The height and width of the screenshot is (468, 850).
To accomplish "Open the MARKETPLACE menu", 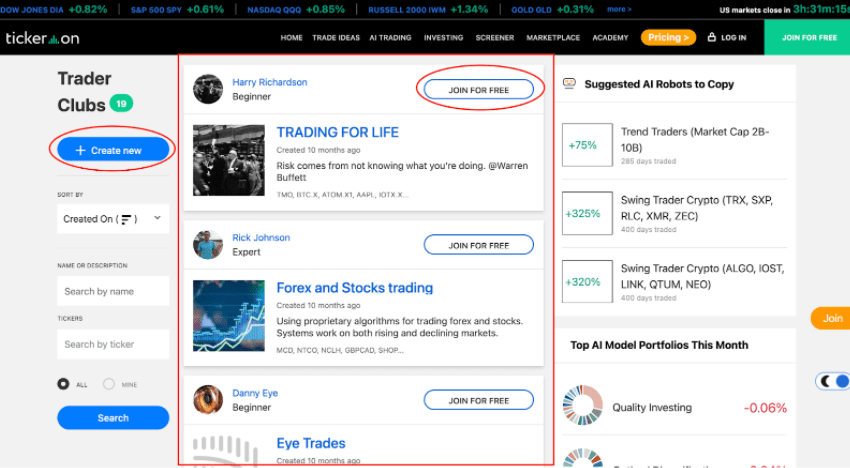I will (x=553, y=37).
